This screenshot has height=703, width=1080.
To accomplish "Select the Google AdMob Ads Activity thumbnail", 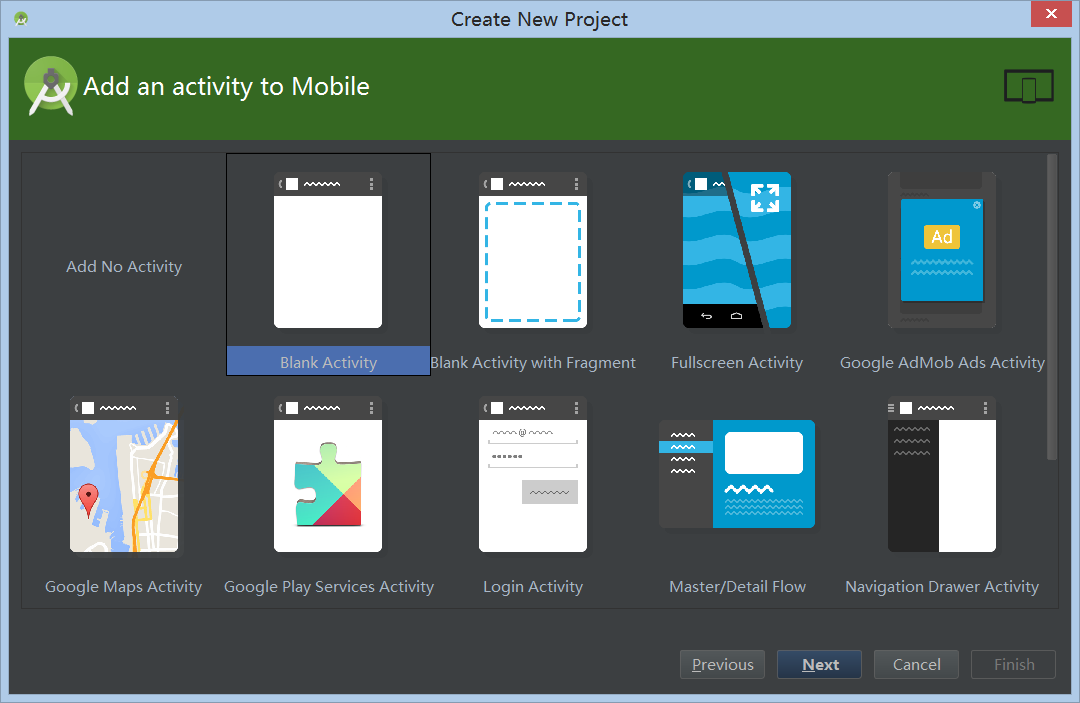I will point(942,250).
